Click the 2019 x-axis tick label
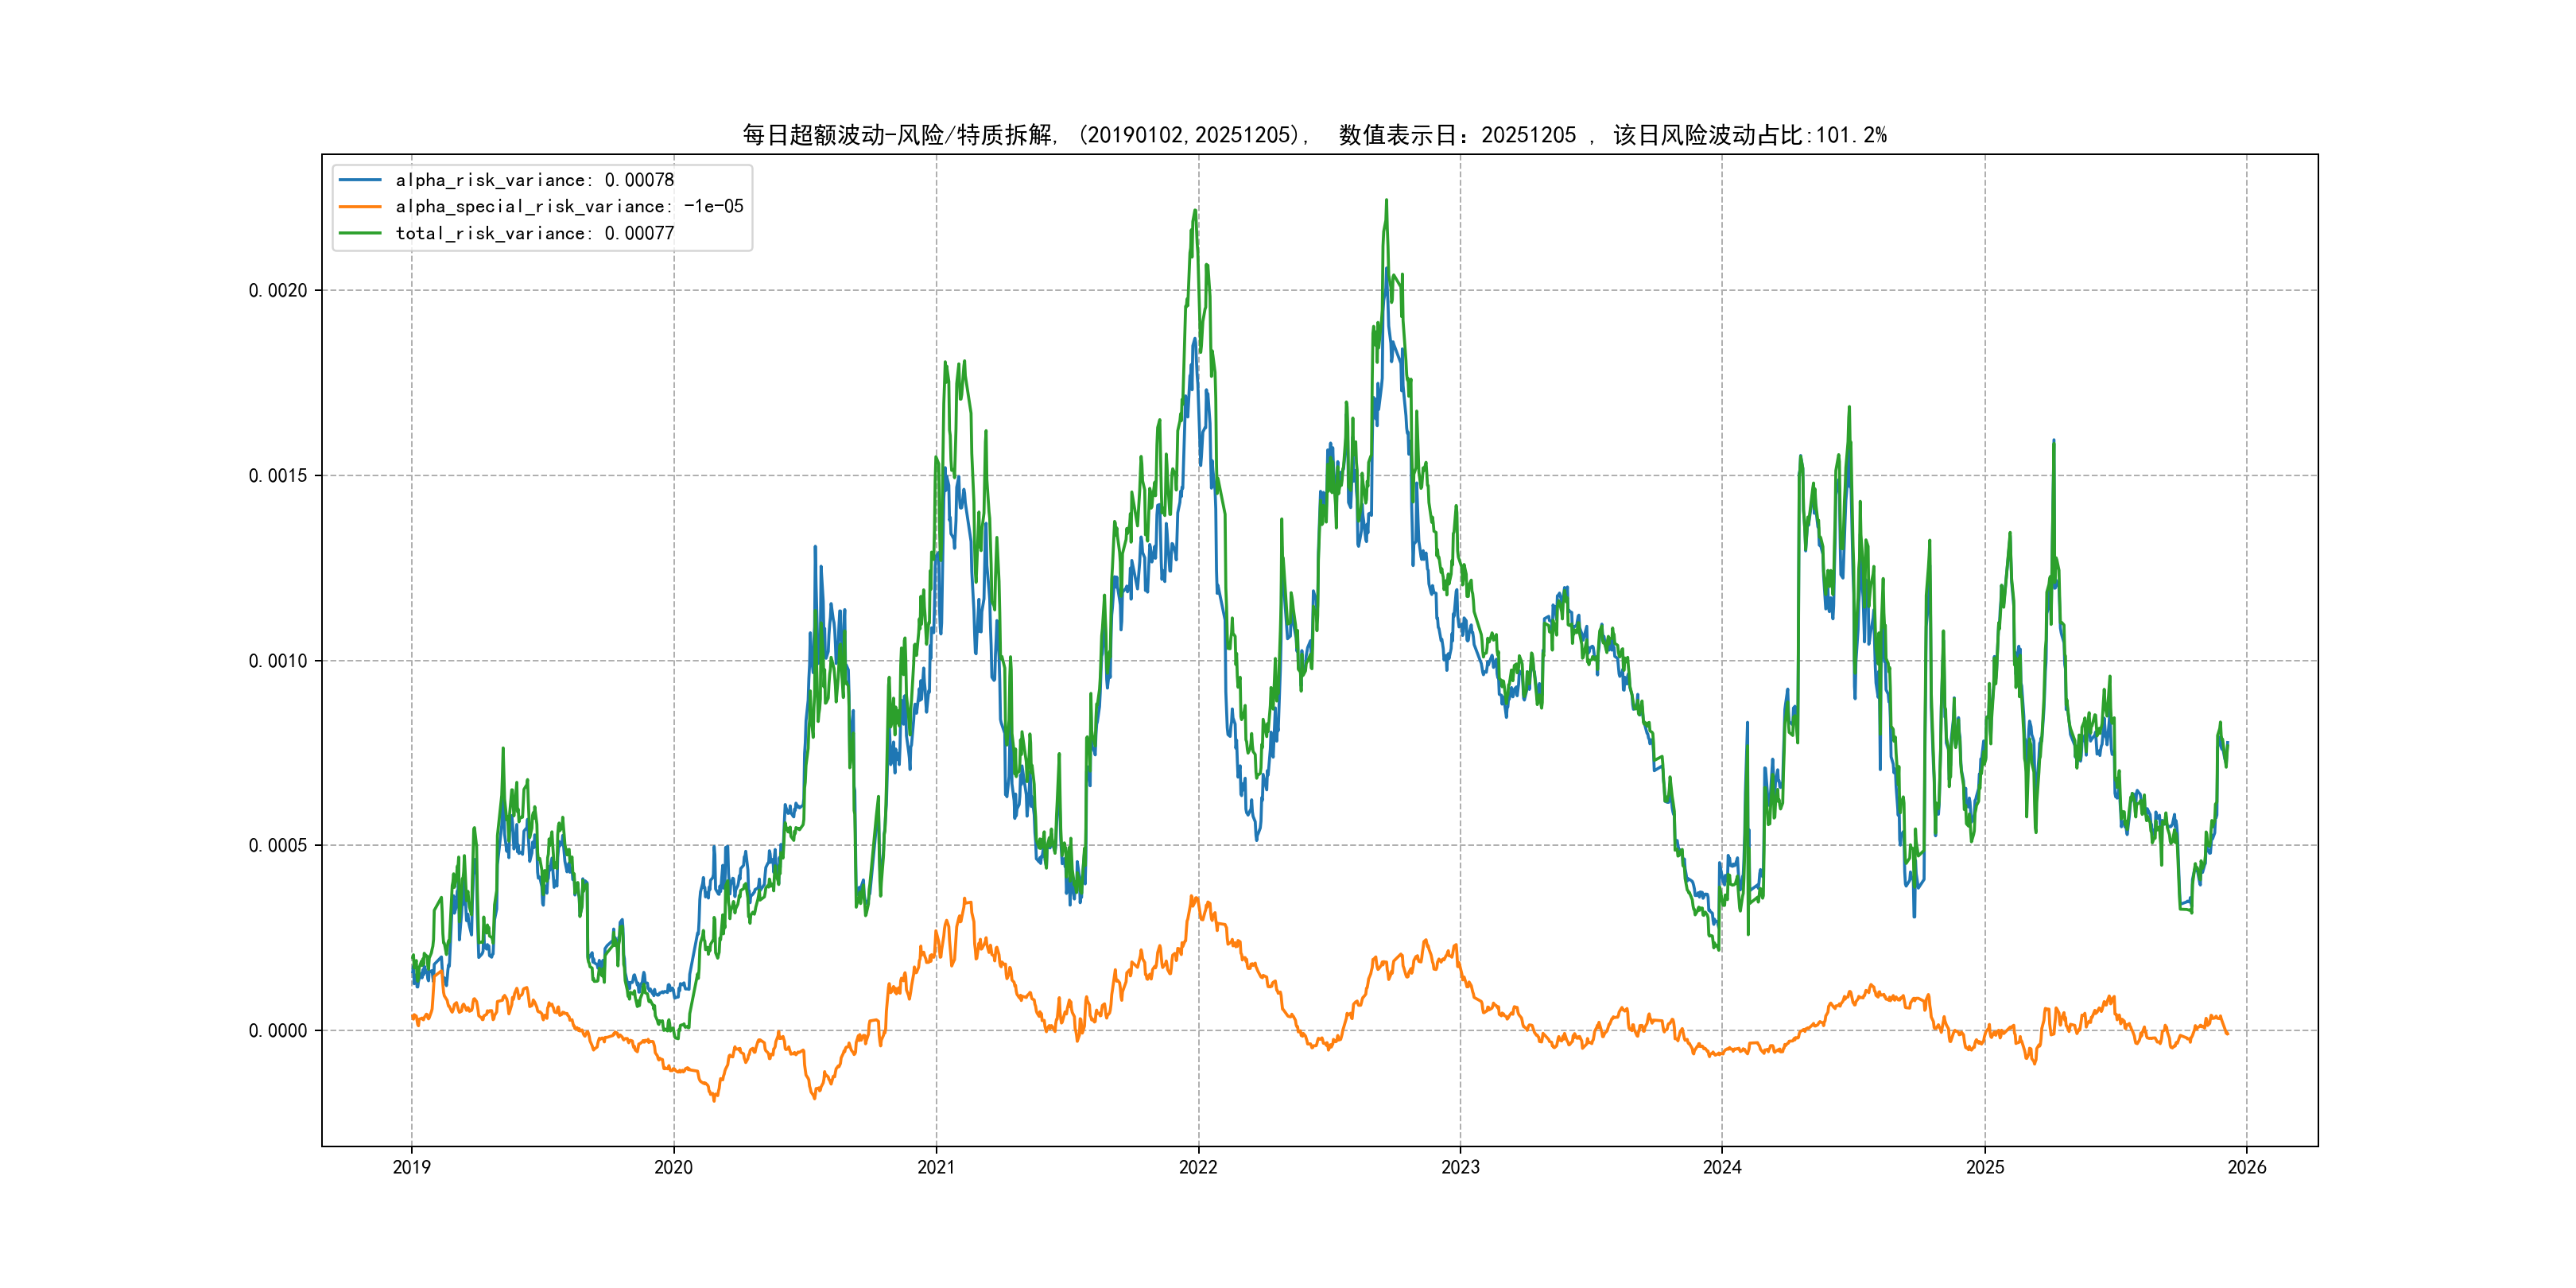Image resolution: width=2576 pixels, height=1288 pixels. tap(411, 1167)
